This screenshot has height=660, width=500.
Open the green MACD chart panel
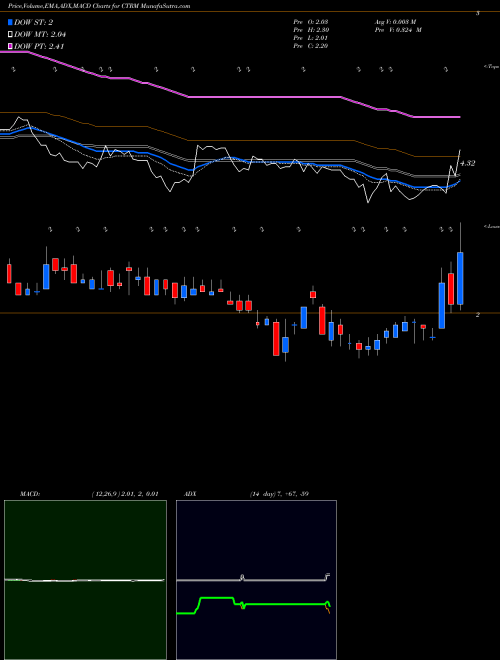pyautogui.click(x=85, y=580)
